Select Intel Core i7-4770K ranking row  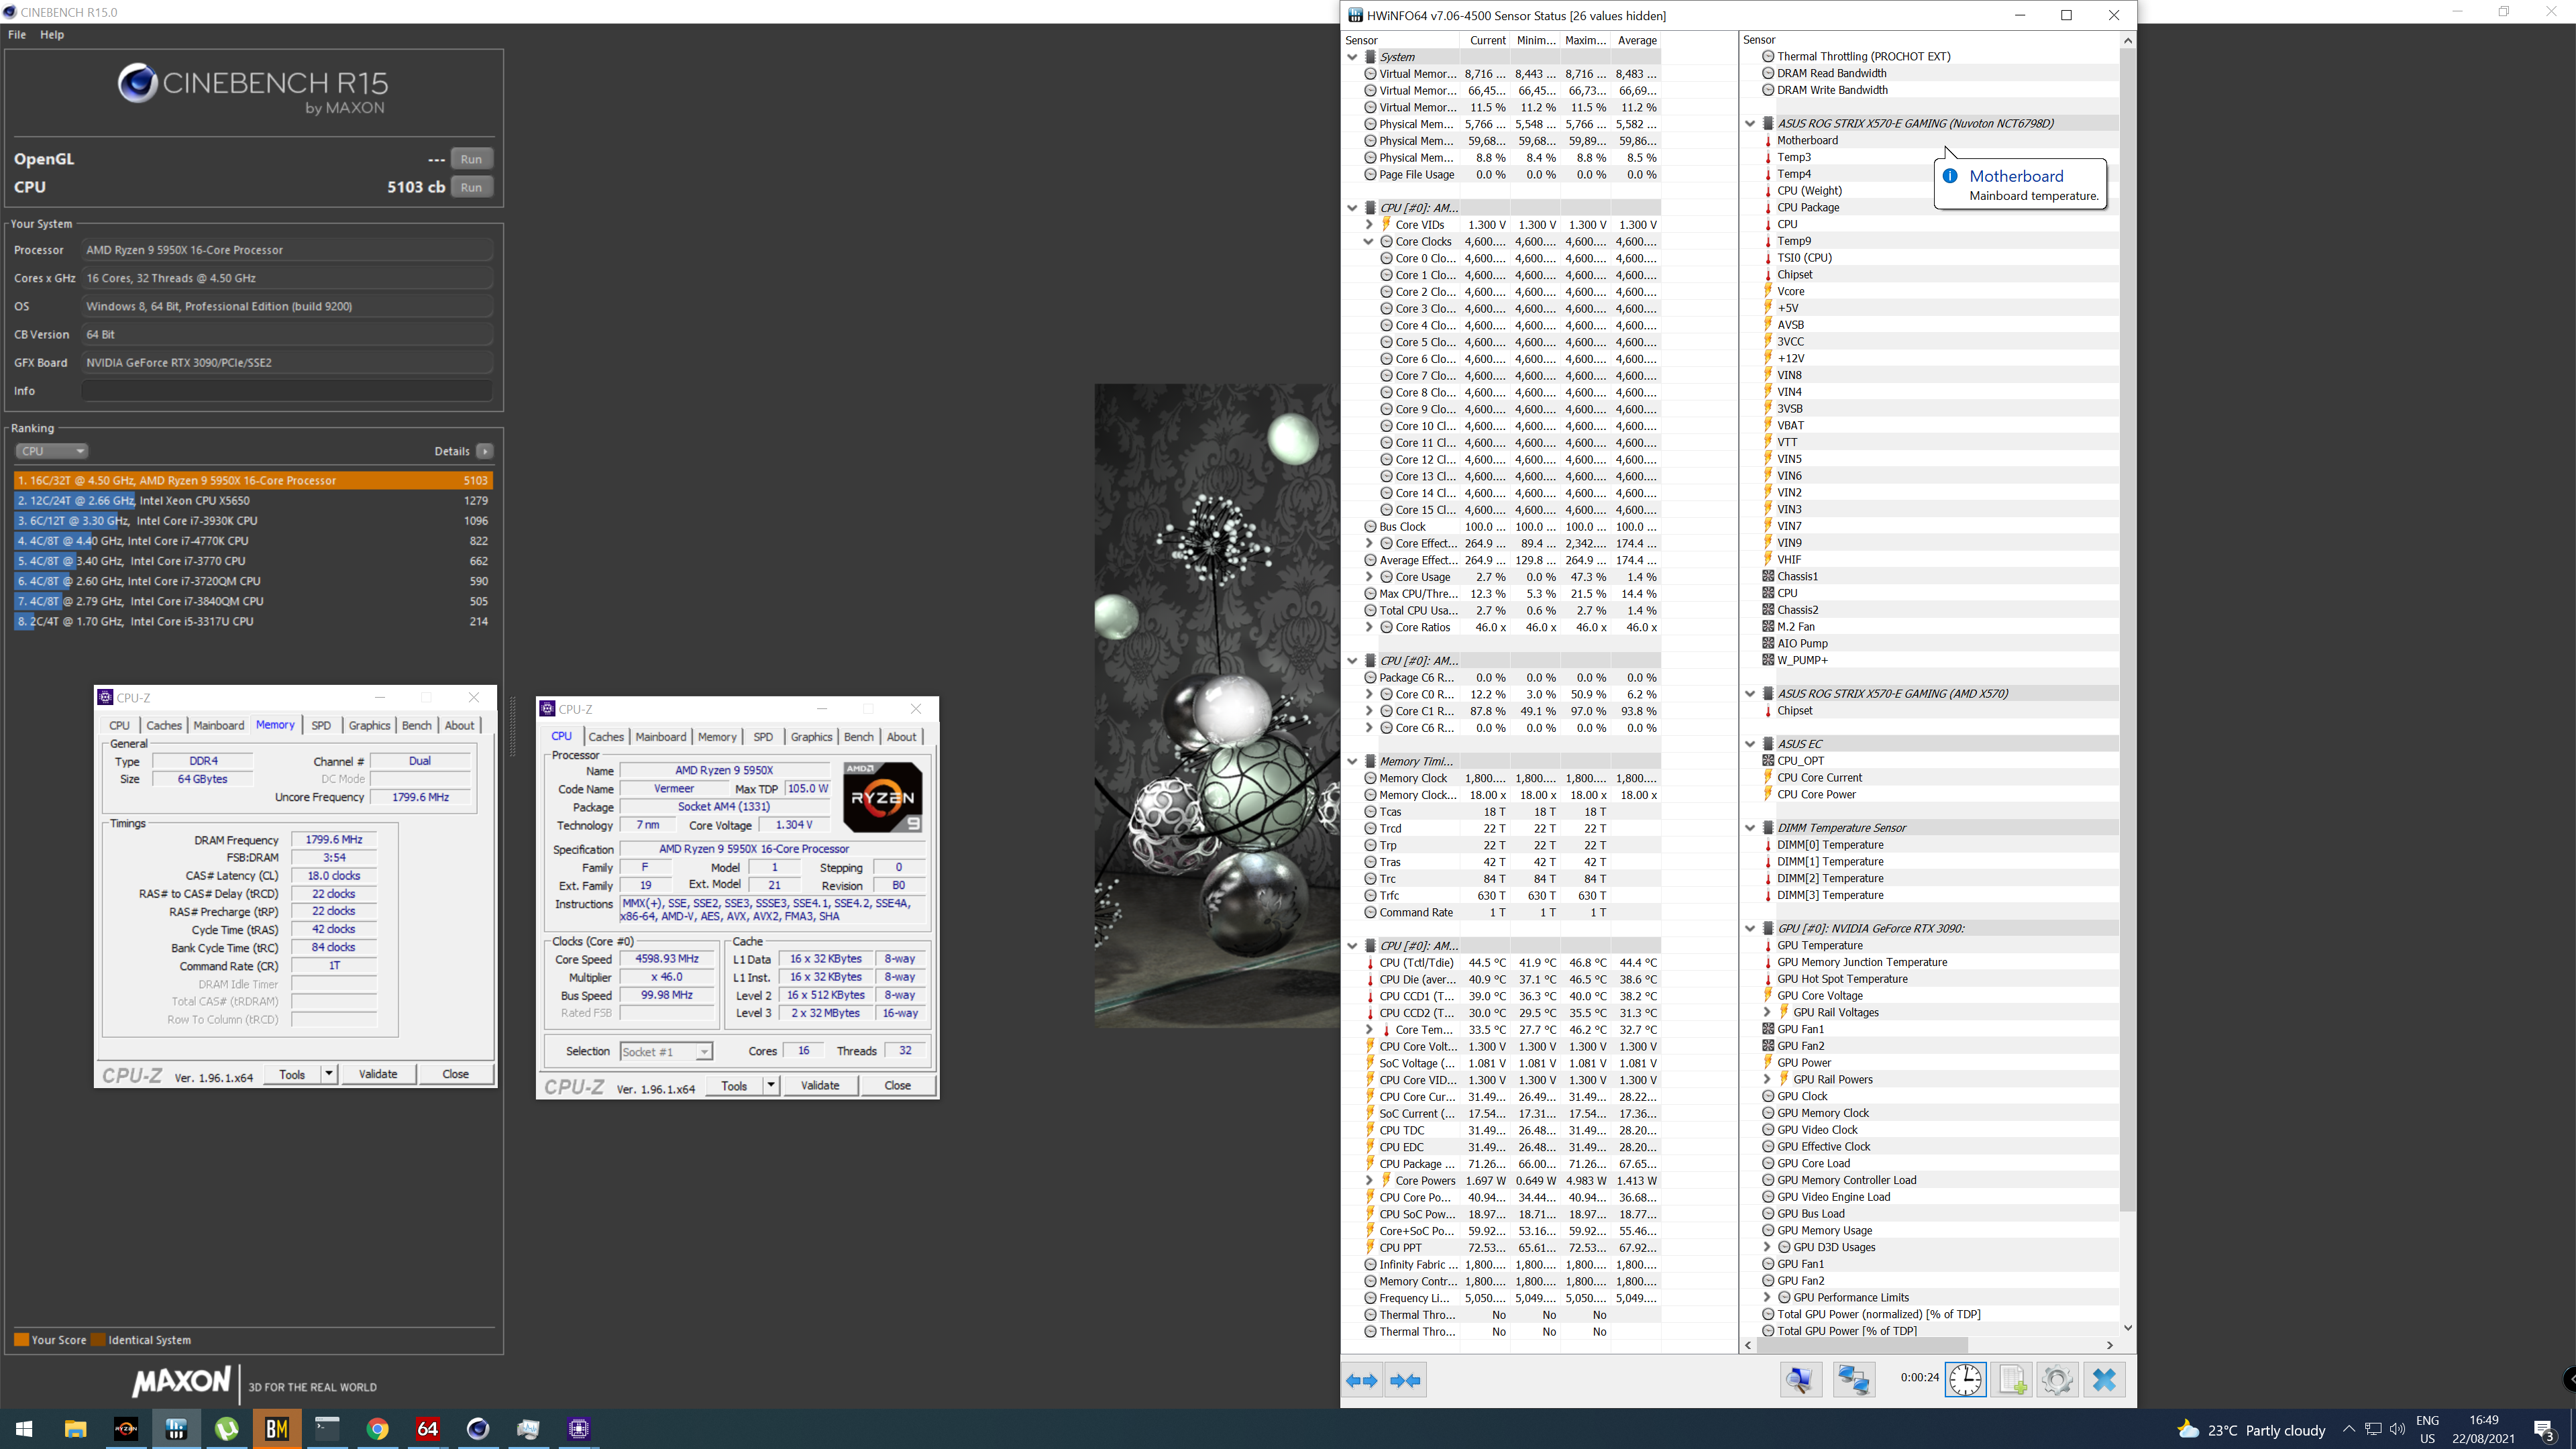pyautogui.click(x=253, y=541)
